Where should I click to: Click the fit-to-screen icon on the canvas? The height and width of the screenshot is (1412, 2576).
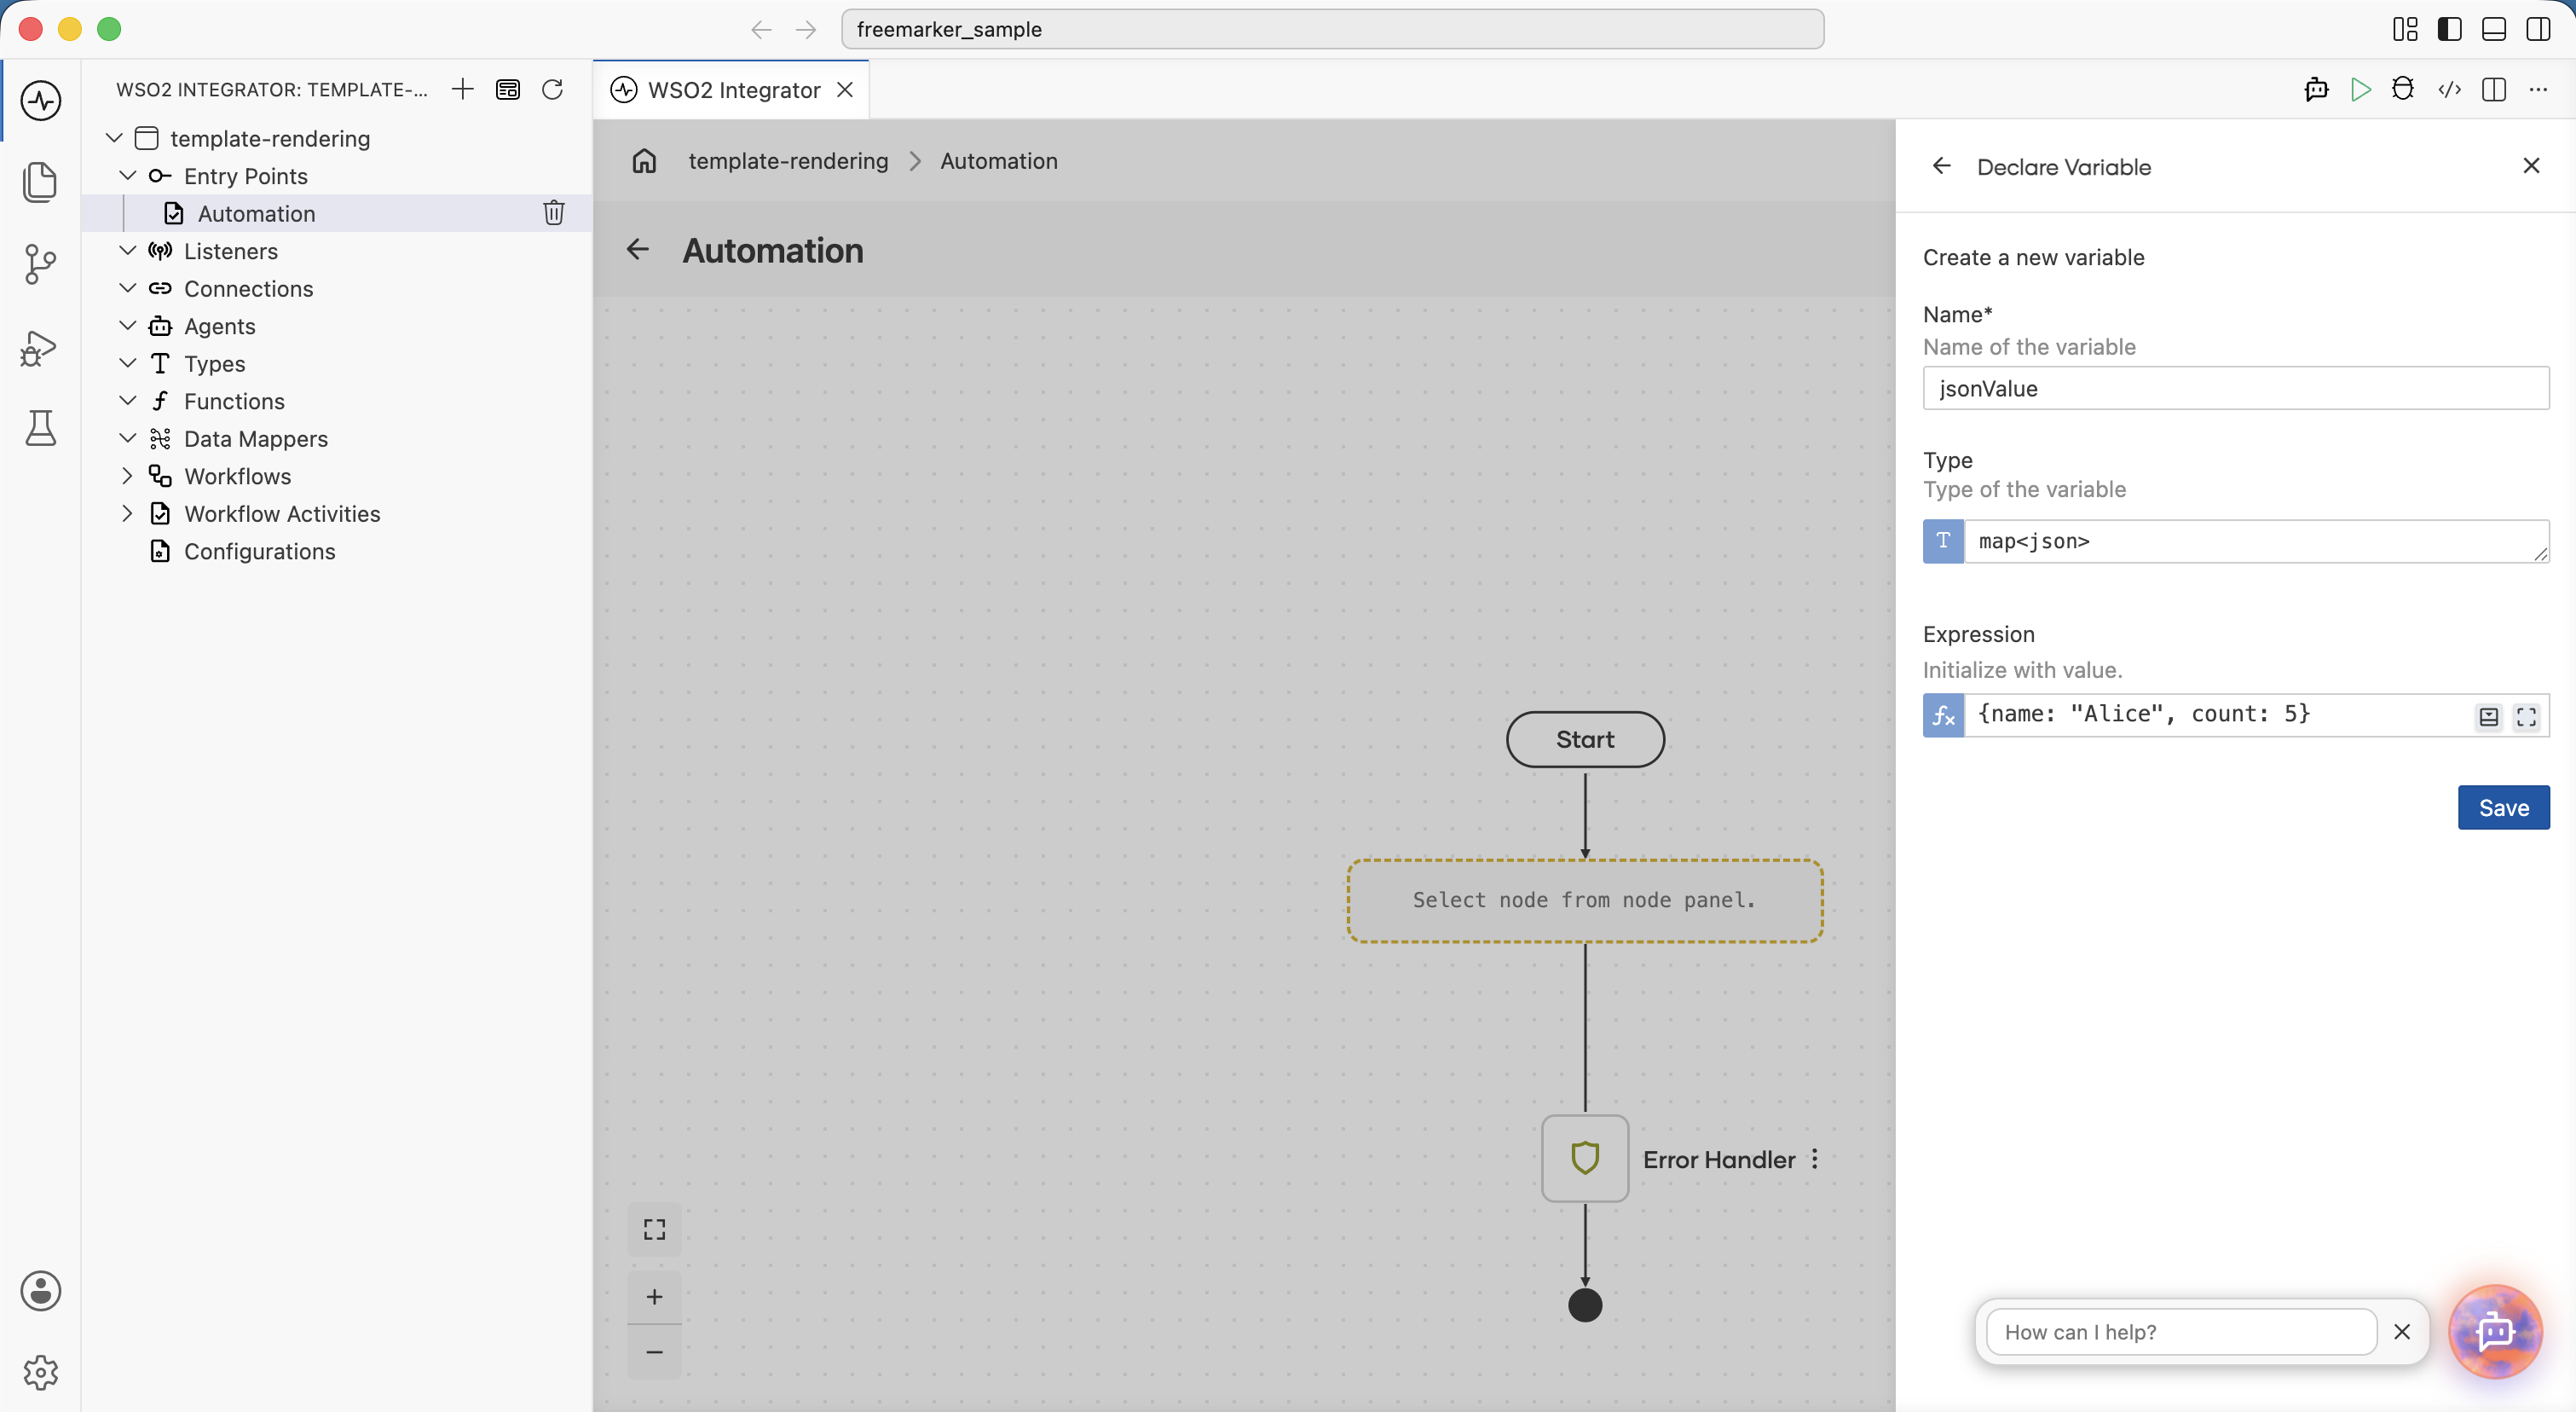654,1229
